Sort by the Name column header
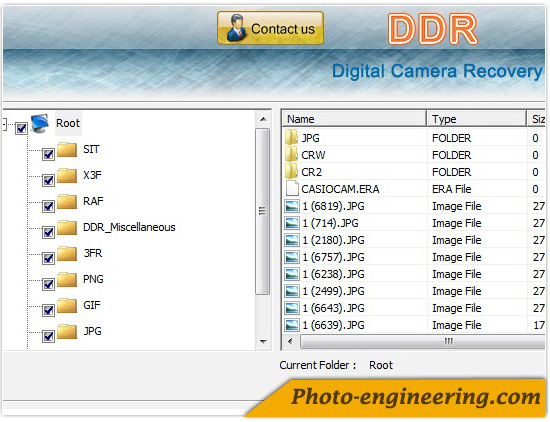Screen dimensions: 550x422 point(354,119)
